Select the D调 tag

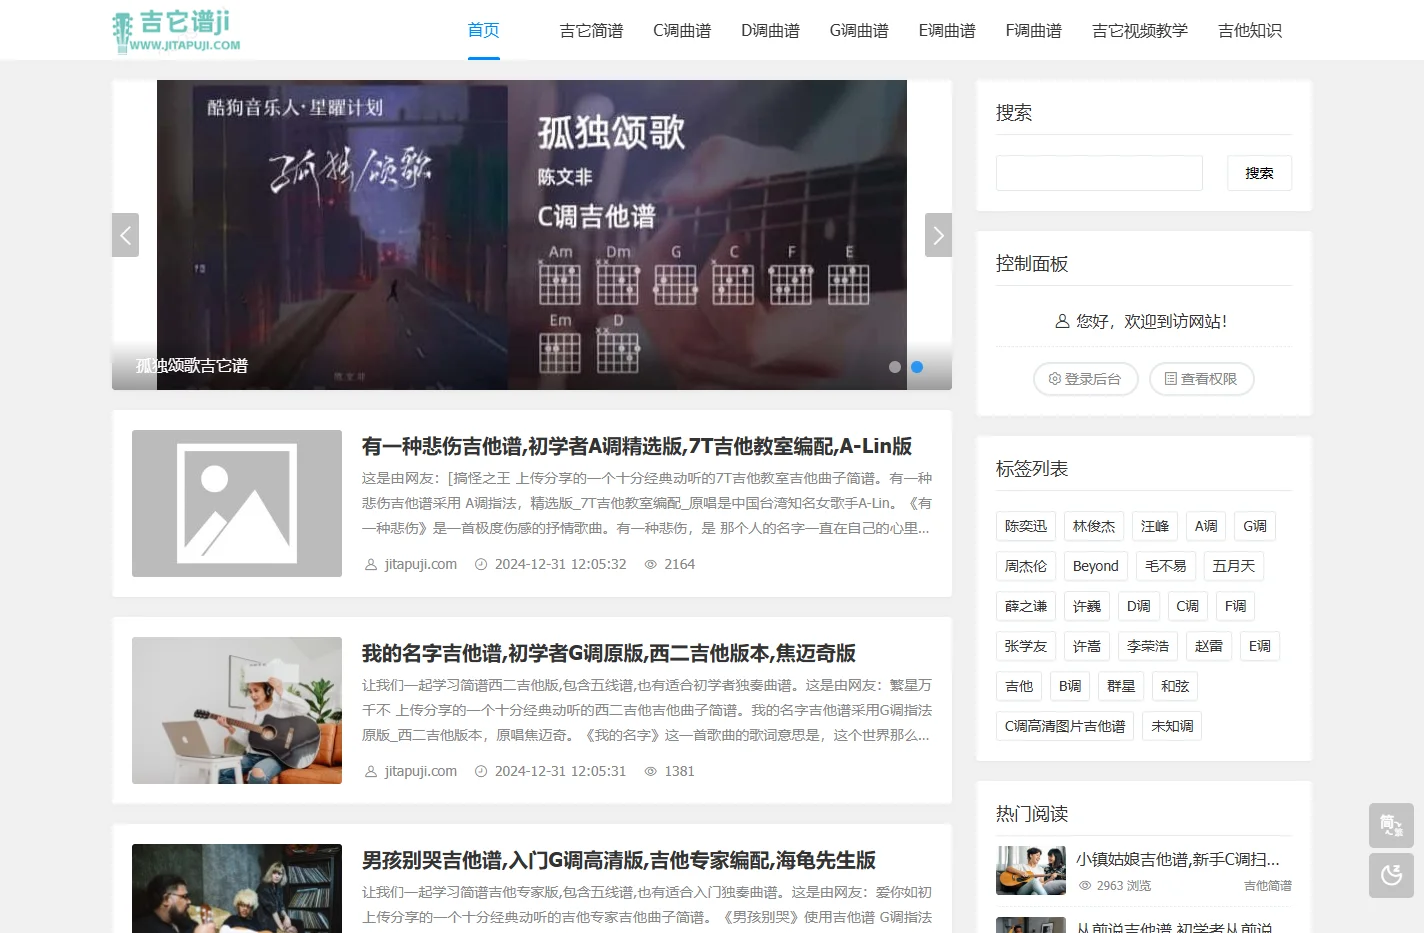pyautogui.click(x=1139, y=606)
